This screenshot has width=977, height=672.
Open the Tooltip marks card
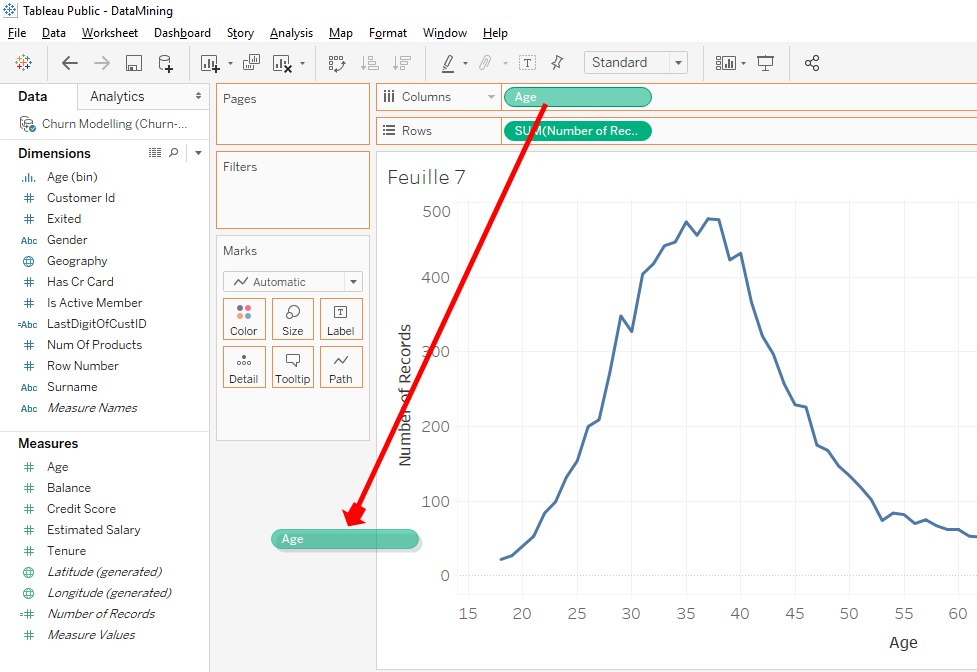[292, 367]
